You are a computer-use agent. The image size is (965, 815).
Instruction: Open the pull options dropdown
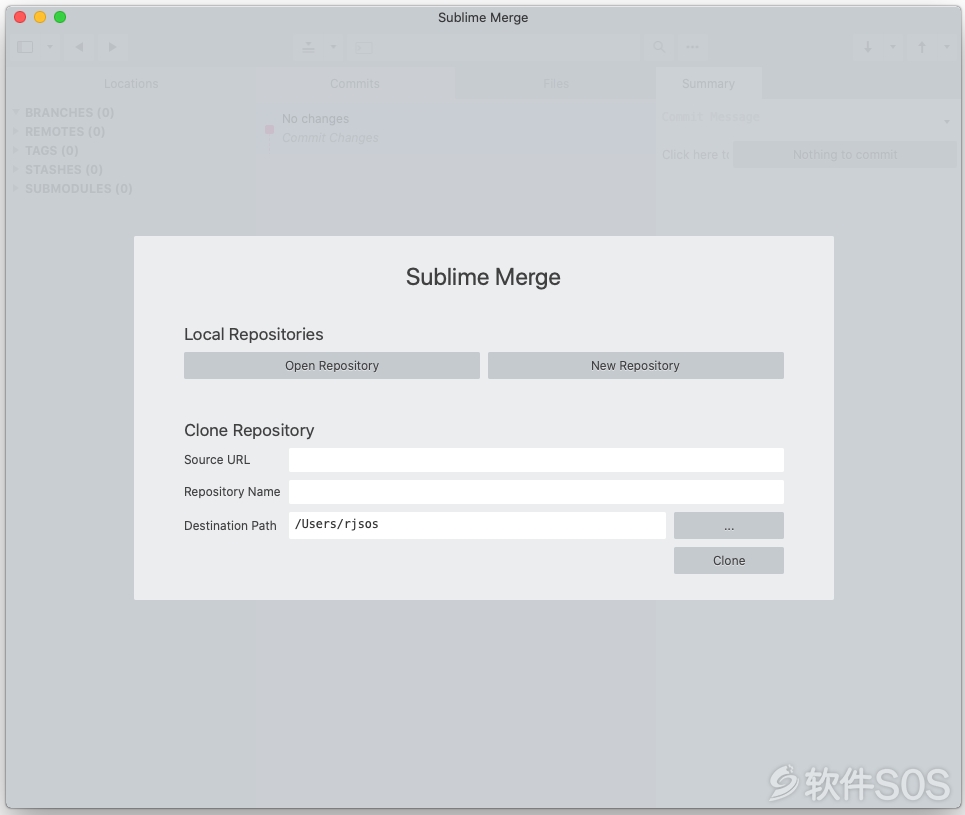pyautogui.click(x=892, y=47)
